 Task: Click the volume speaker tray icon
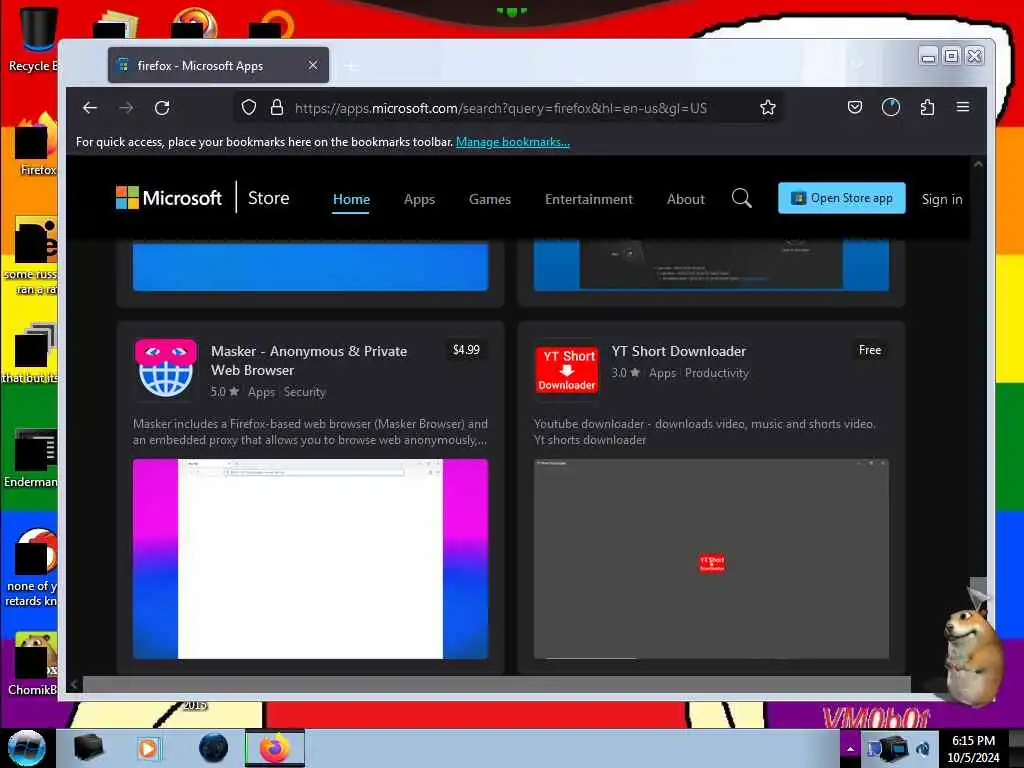coord(923,749)
